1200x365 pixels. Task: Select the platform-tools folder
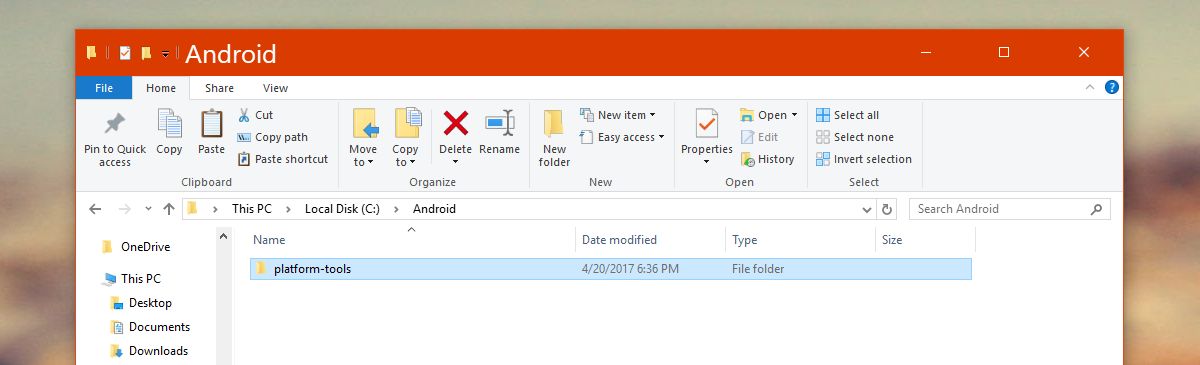(x=610, y=269)
